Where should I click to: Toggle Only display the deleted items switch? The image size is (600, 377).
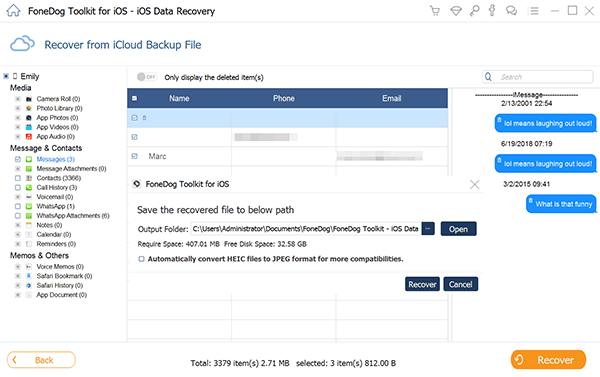click(147, 77)
